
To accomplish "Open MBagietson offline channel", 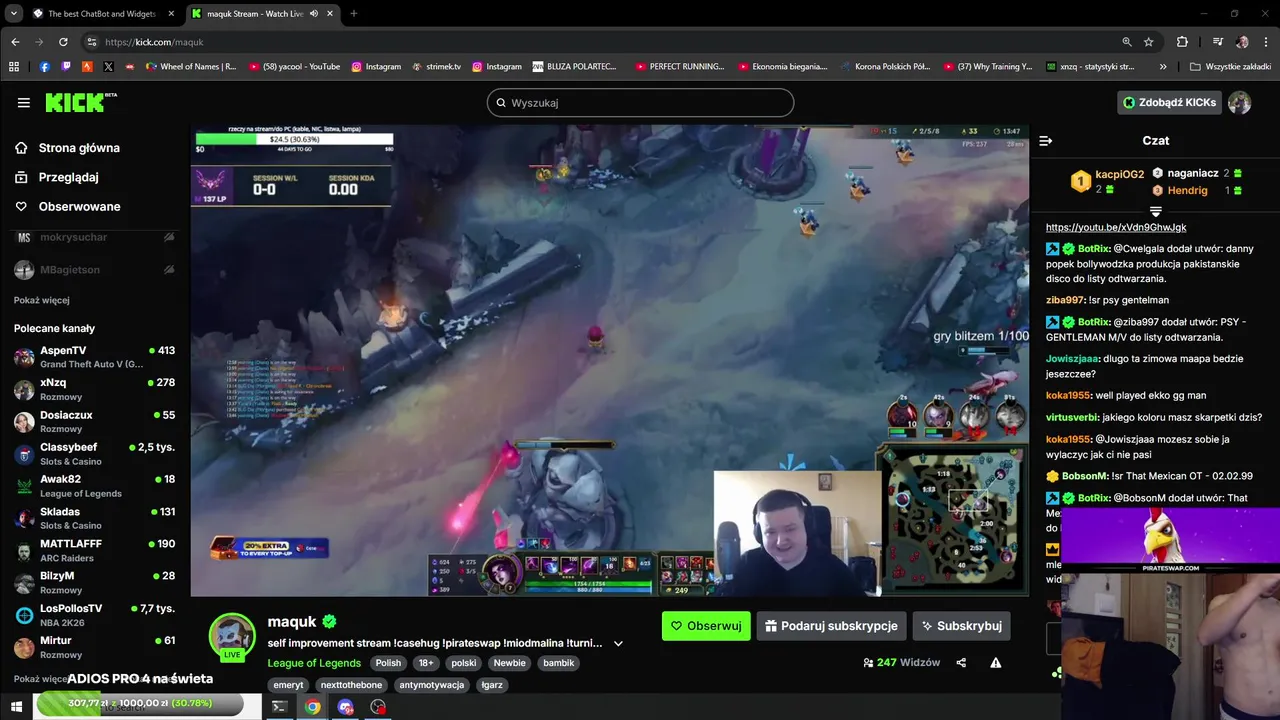I will tap(95, 269).
